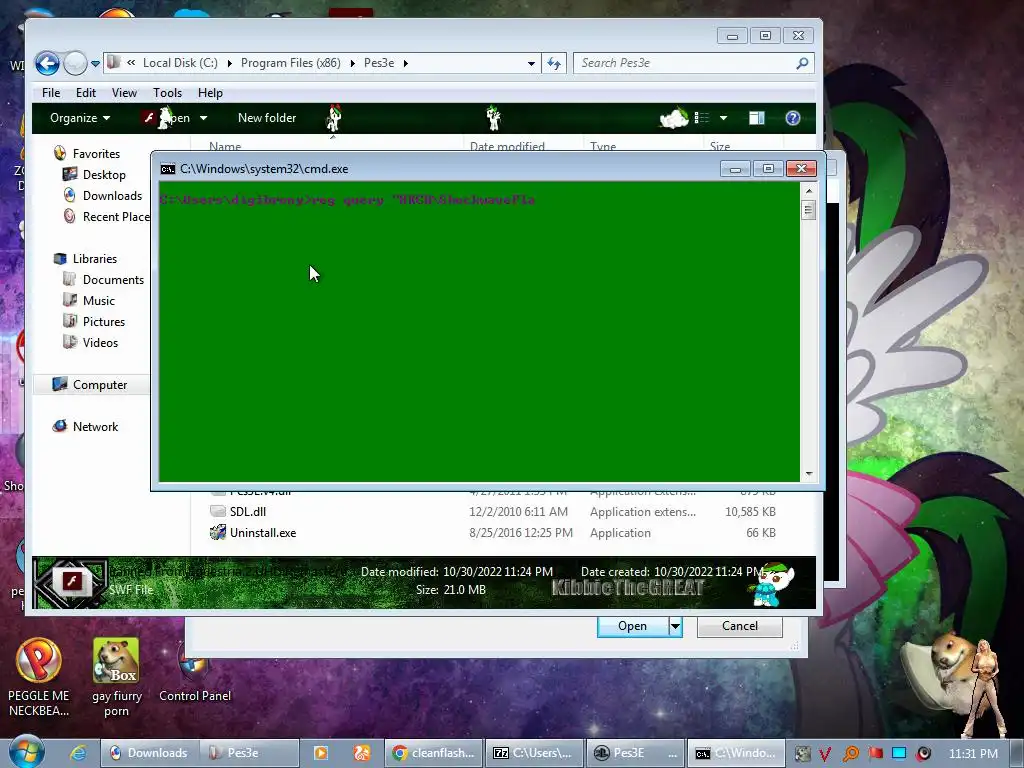Click the cmd window scrollbar up arrow
Viewport: 1024px width, 768px height.
coord(809,191)
